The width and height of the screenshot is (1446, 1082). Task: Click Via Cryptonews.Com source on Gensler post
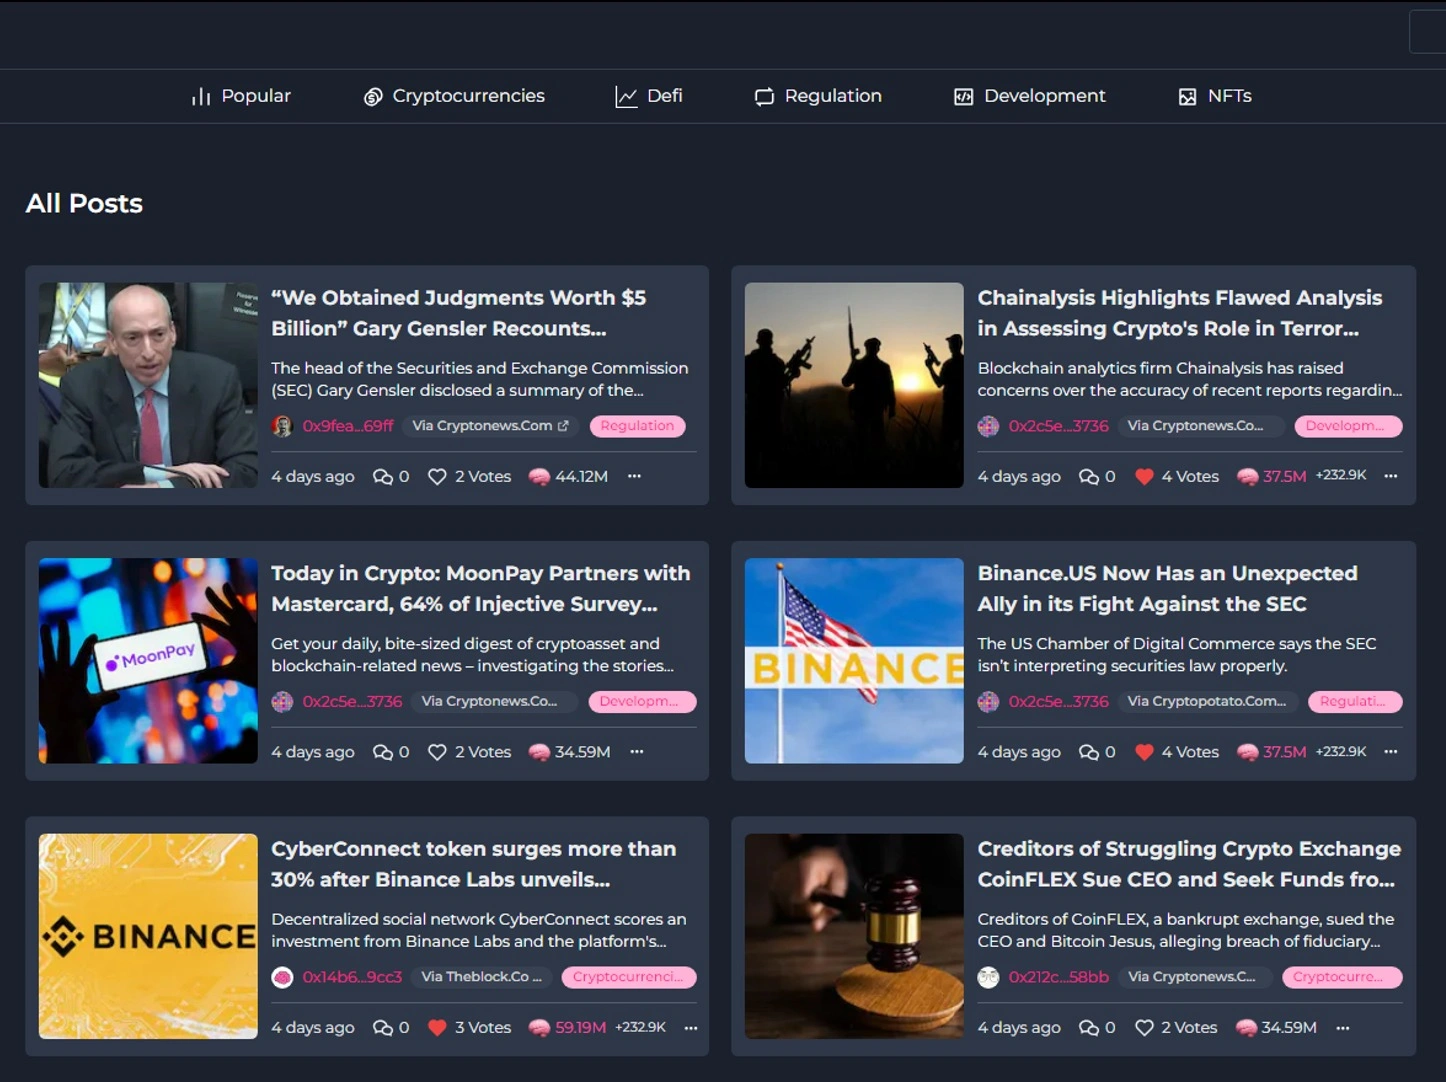491,426
